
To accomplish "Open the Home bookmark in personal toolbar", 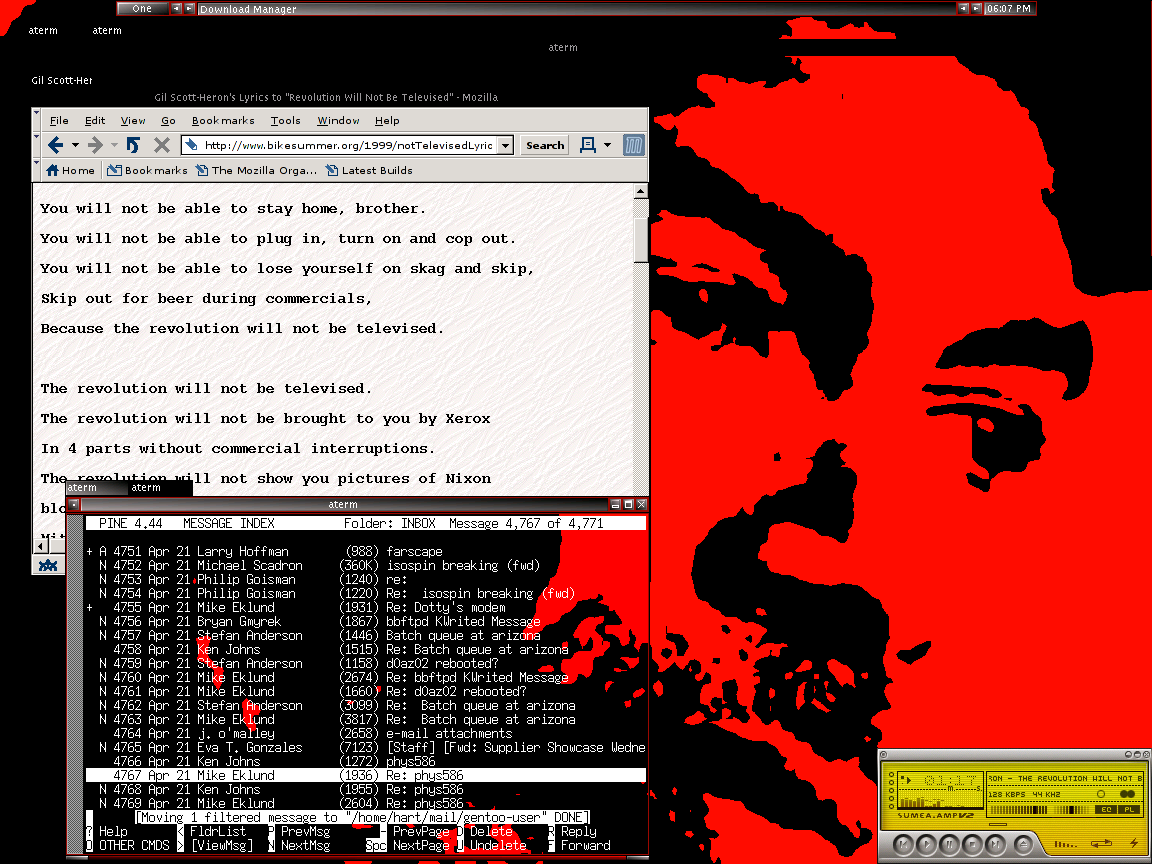I will click(71, 170).
